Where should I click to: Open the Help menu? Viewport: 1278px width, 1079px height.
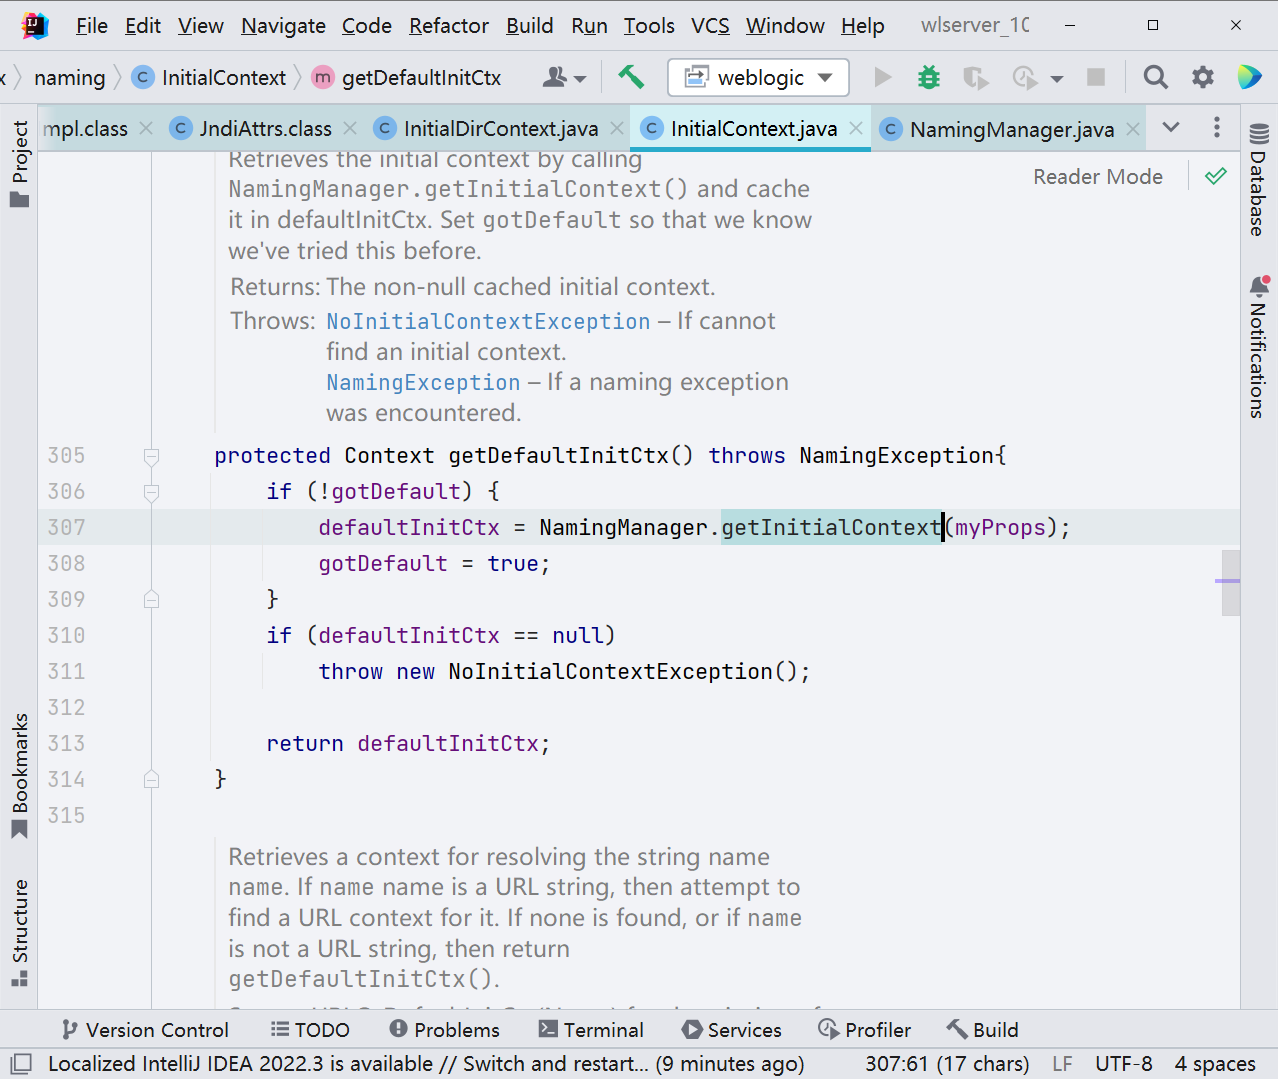pyautogui.click(x=862, y=26)
